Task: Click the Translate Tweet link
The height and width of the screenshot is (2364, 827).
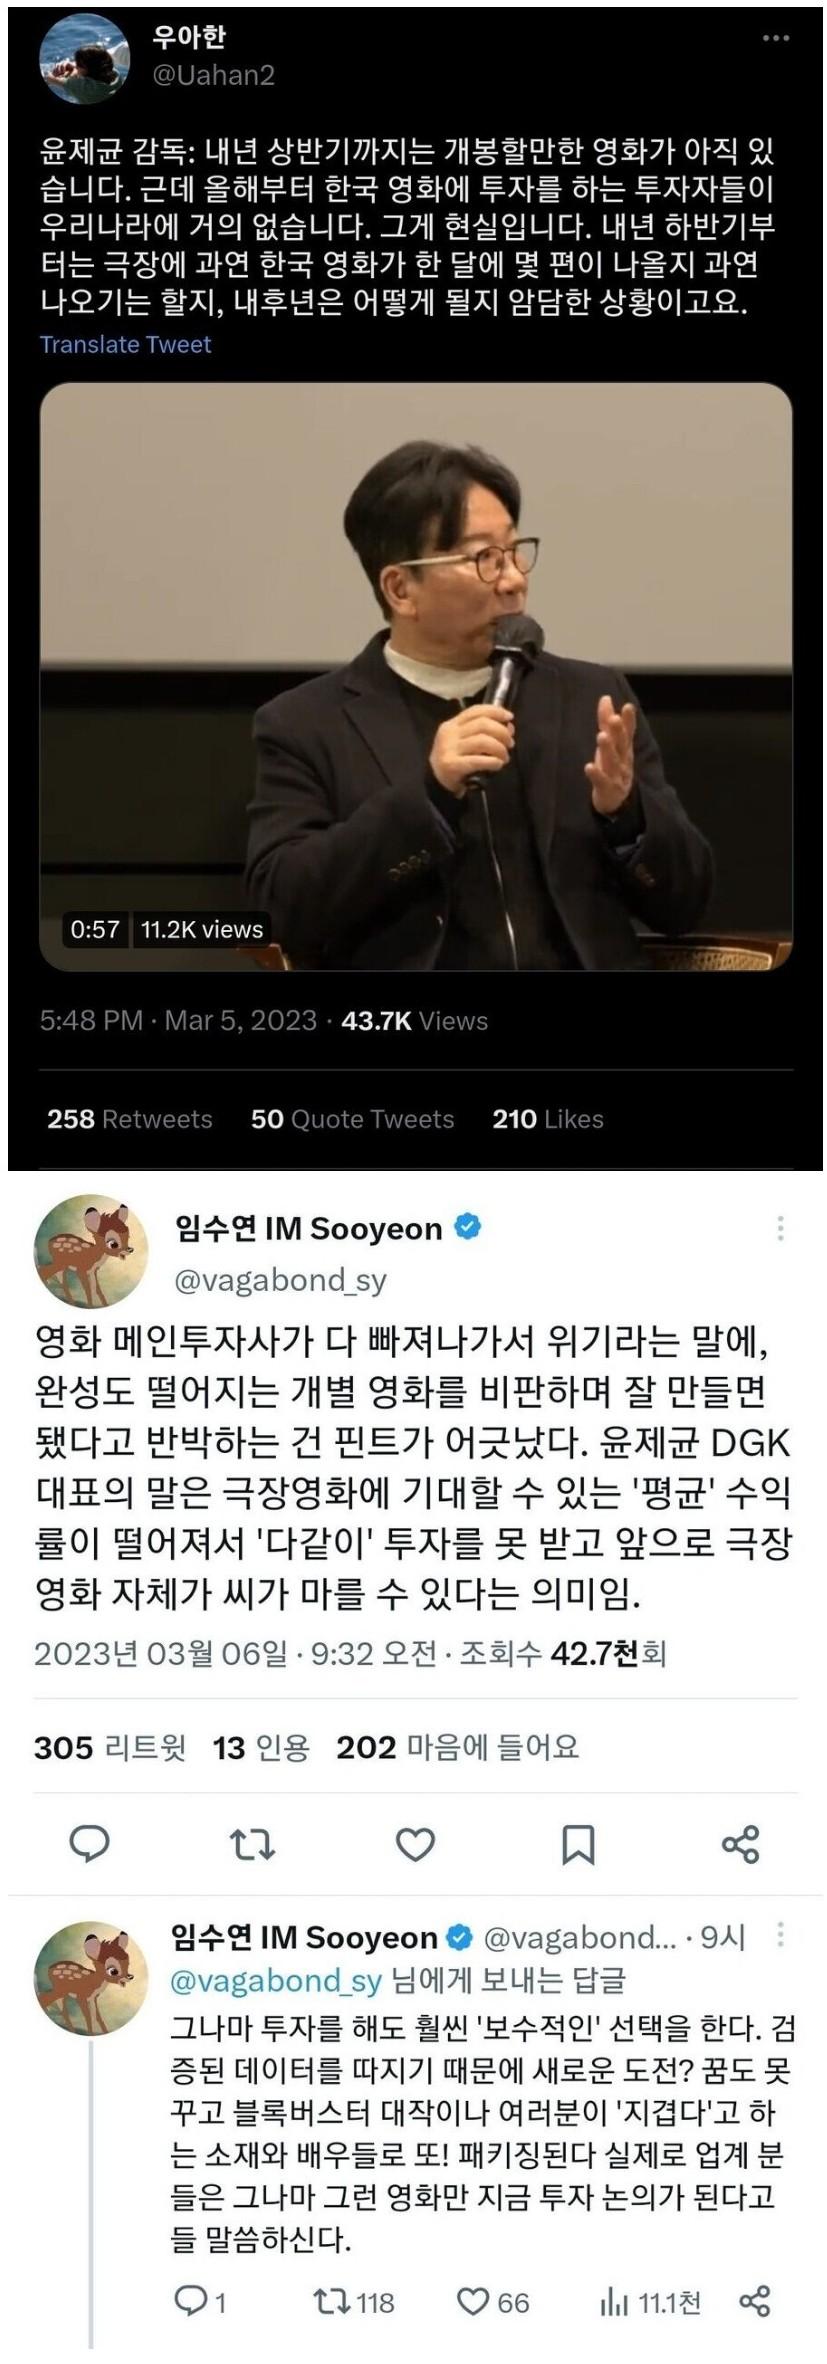Action: (x=126, y=344)
